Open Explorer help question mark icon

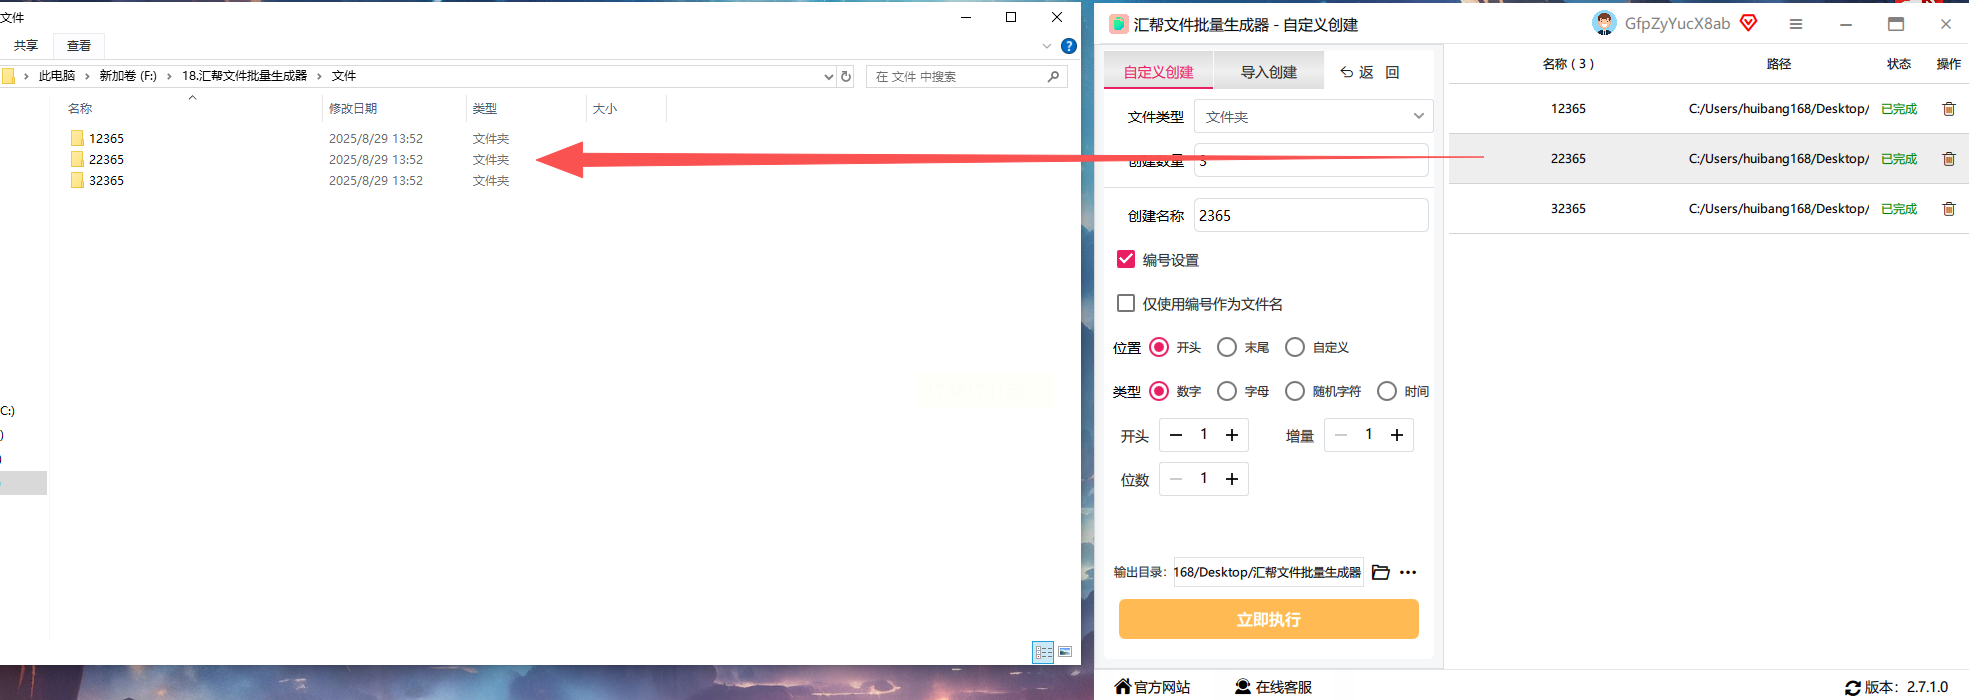[x=1069, y=46]
